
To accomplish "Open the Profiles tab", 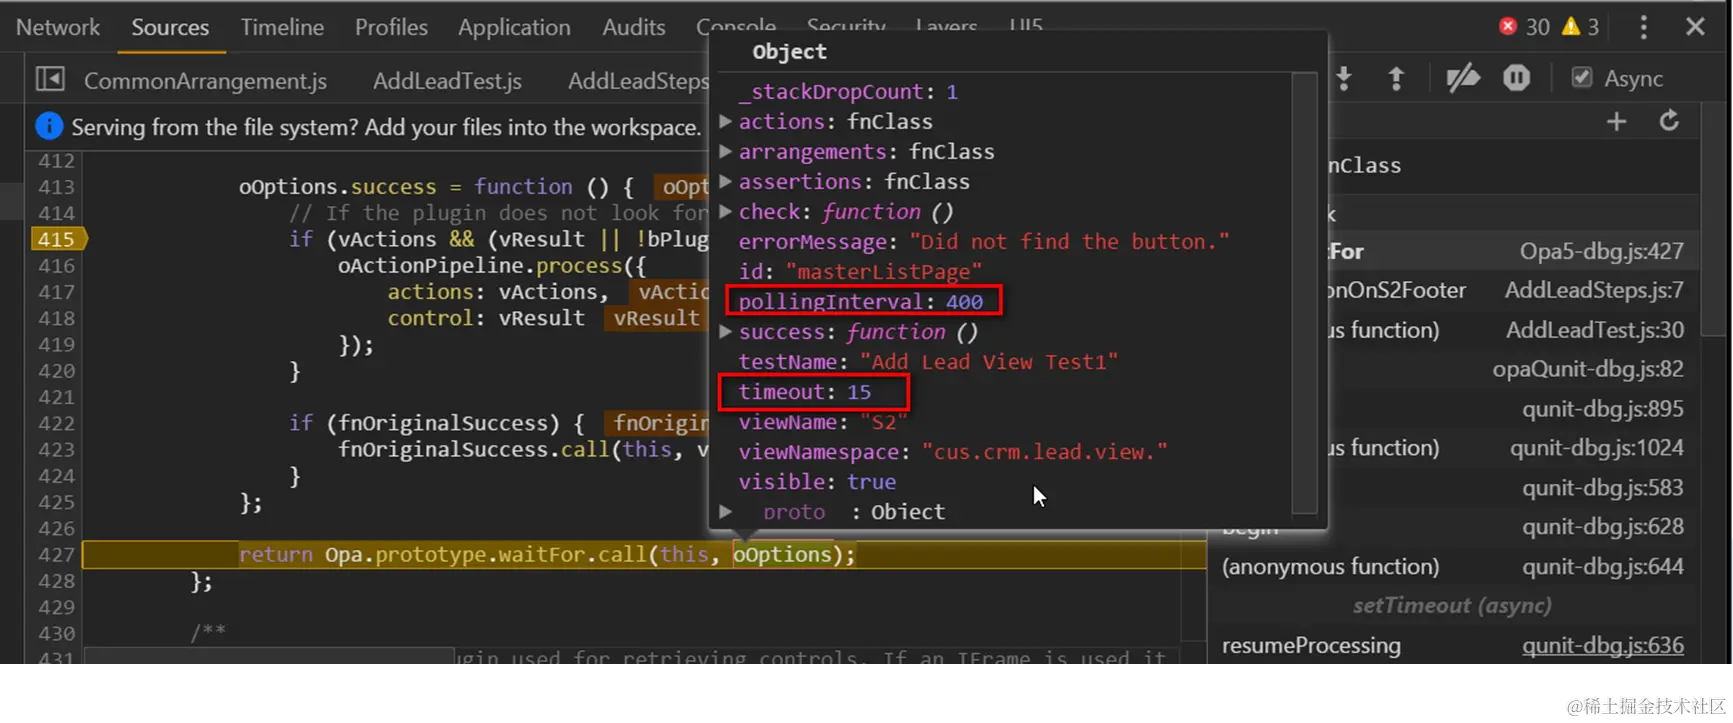I will [391, 27].
